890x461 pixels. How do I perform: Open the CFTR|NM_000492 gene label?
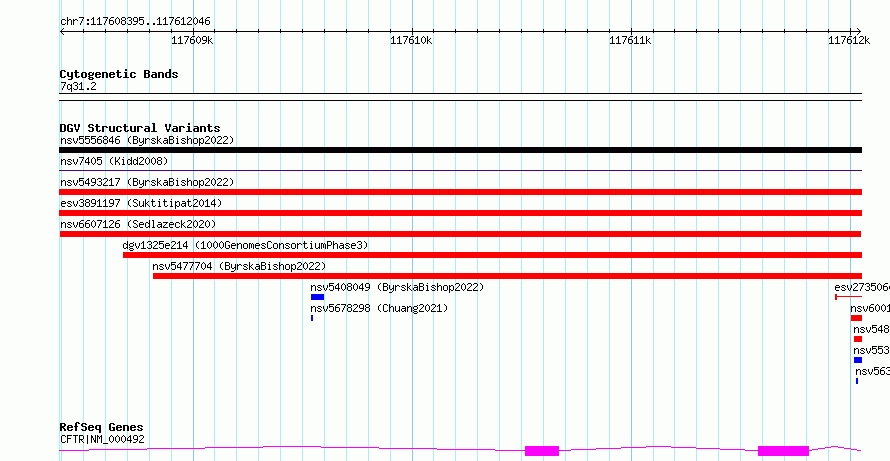102,439
